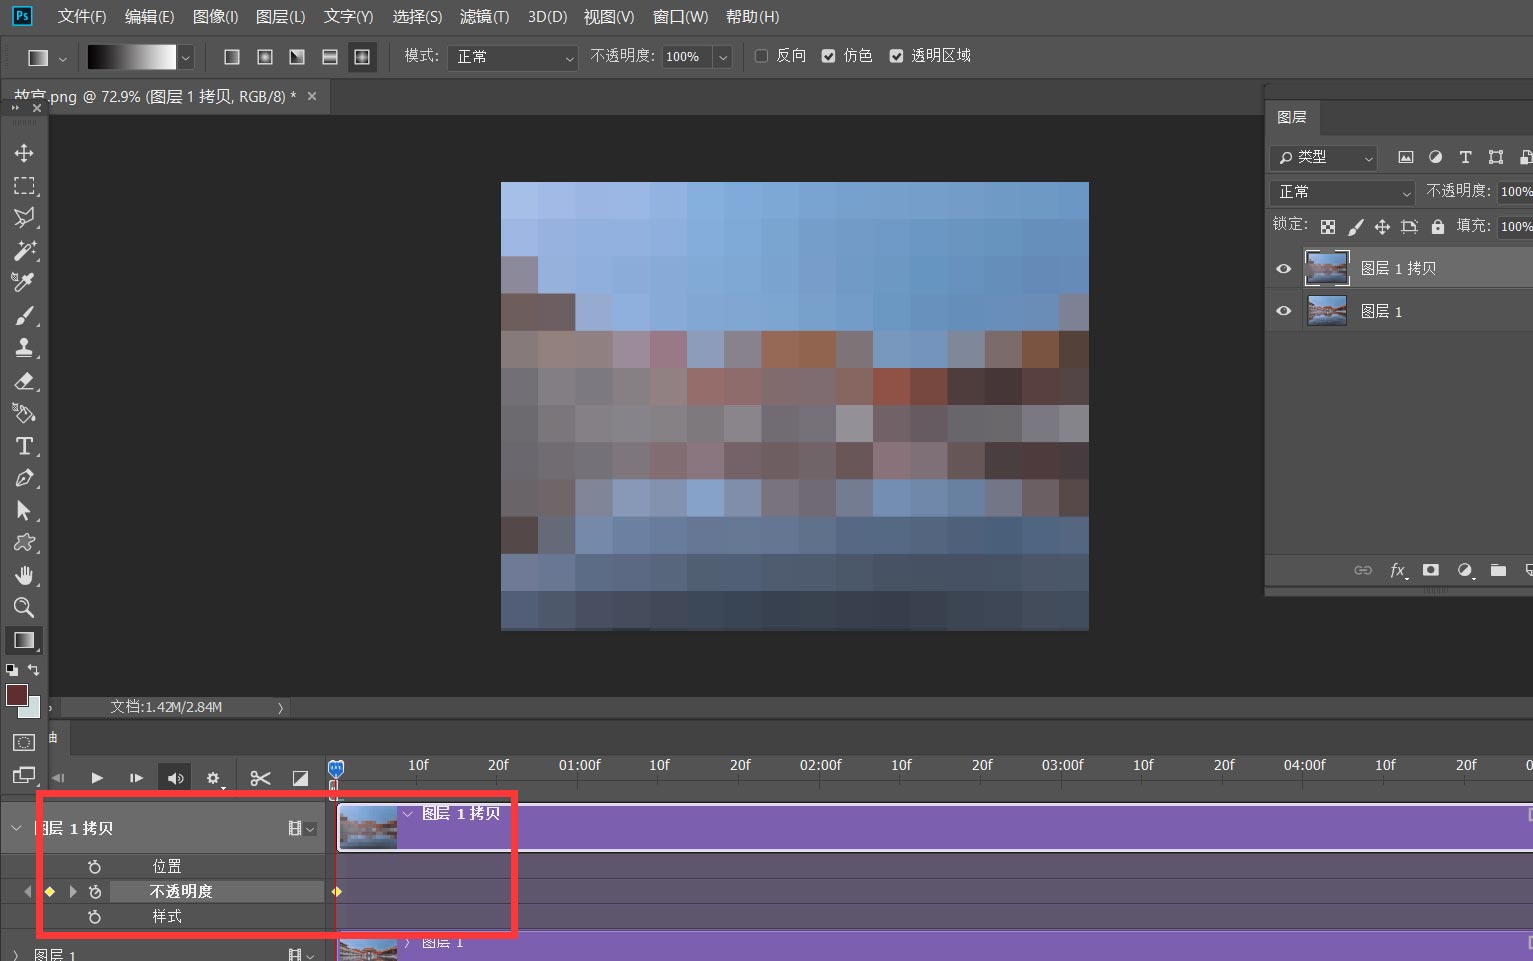Viewport: 1533px width, 961px height.
Task: Select the Polygonal Lasso tool
Action: [x=24, y=218]
